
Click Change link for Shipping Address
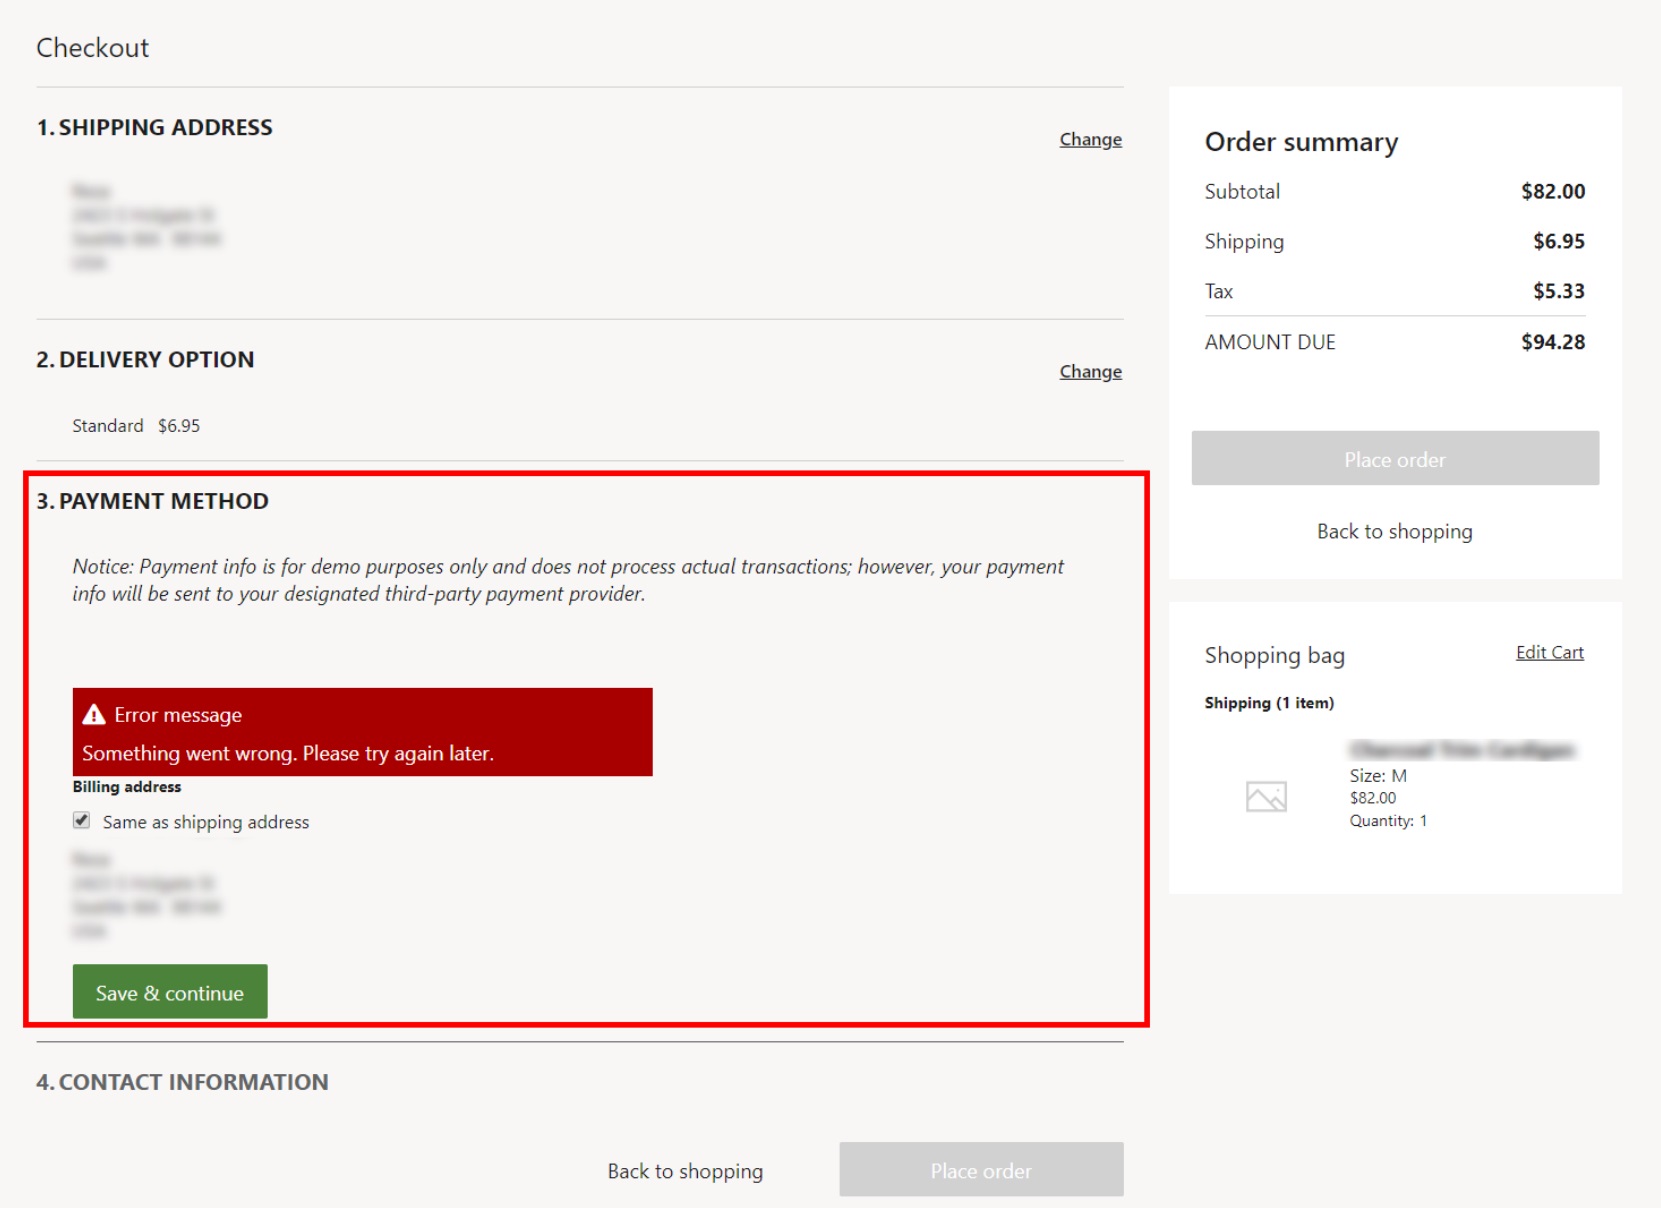point(1090,139)
